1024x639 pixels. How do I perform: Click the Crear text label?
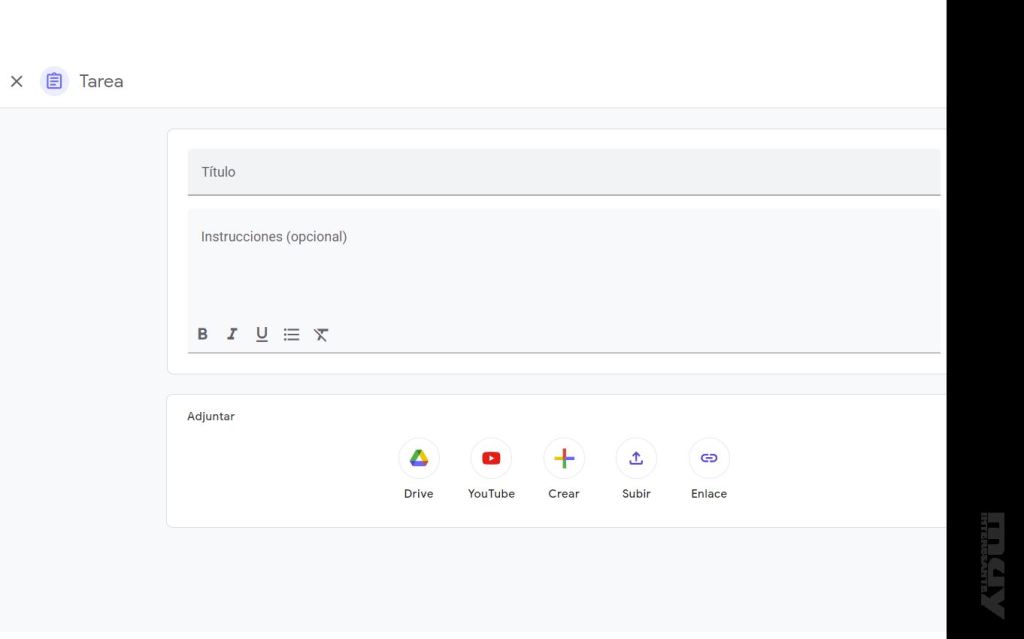[x=564, y=494]
